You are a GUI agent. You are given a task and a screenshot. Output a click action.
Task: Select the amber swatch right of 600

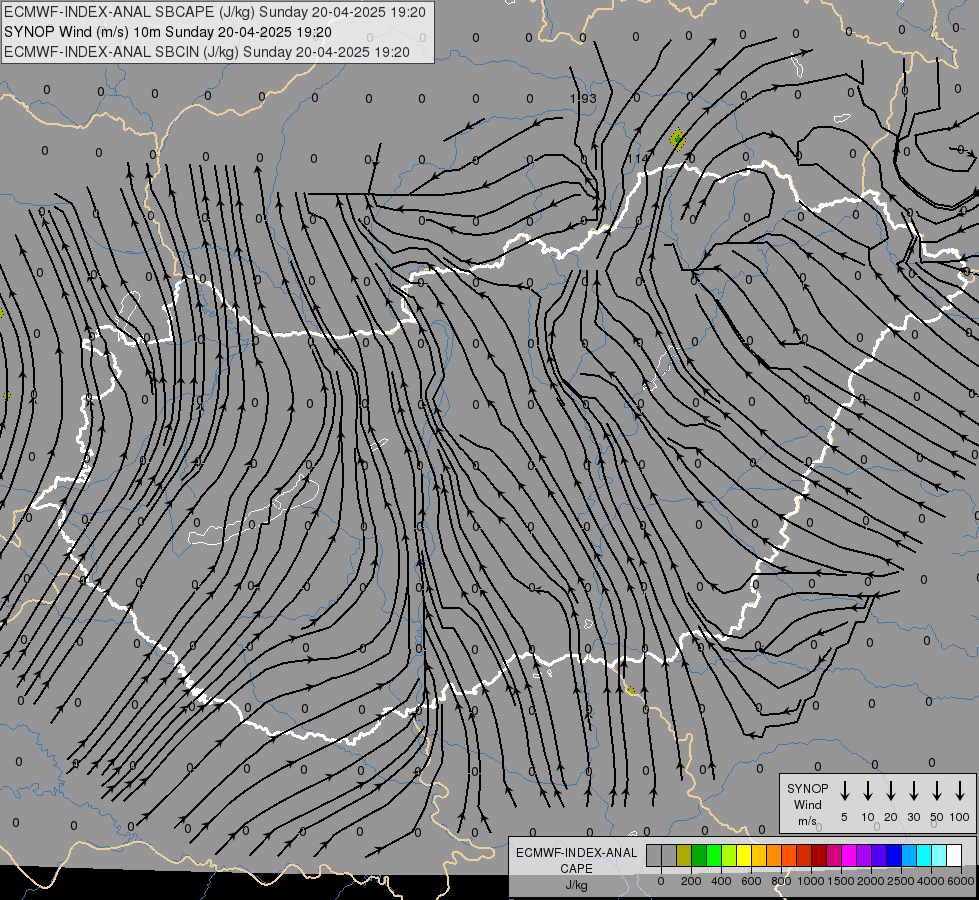point(759,855)
